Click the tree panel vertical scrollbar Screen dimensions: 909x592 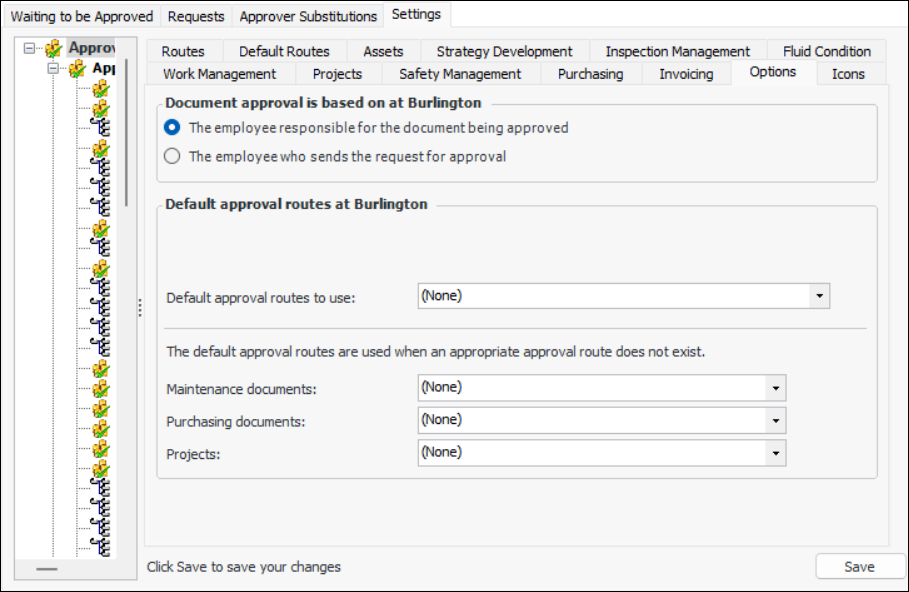126,130
